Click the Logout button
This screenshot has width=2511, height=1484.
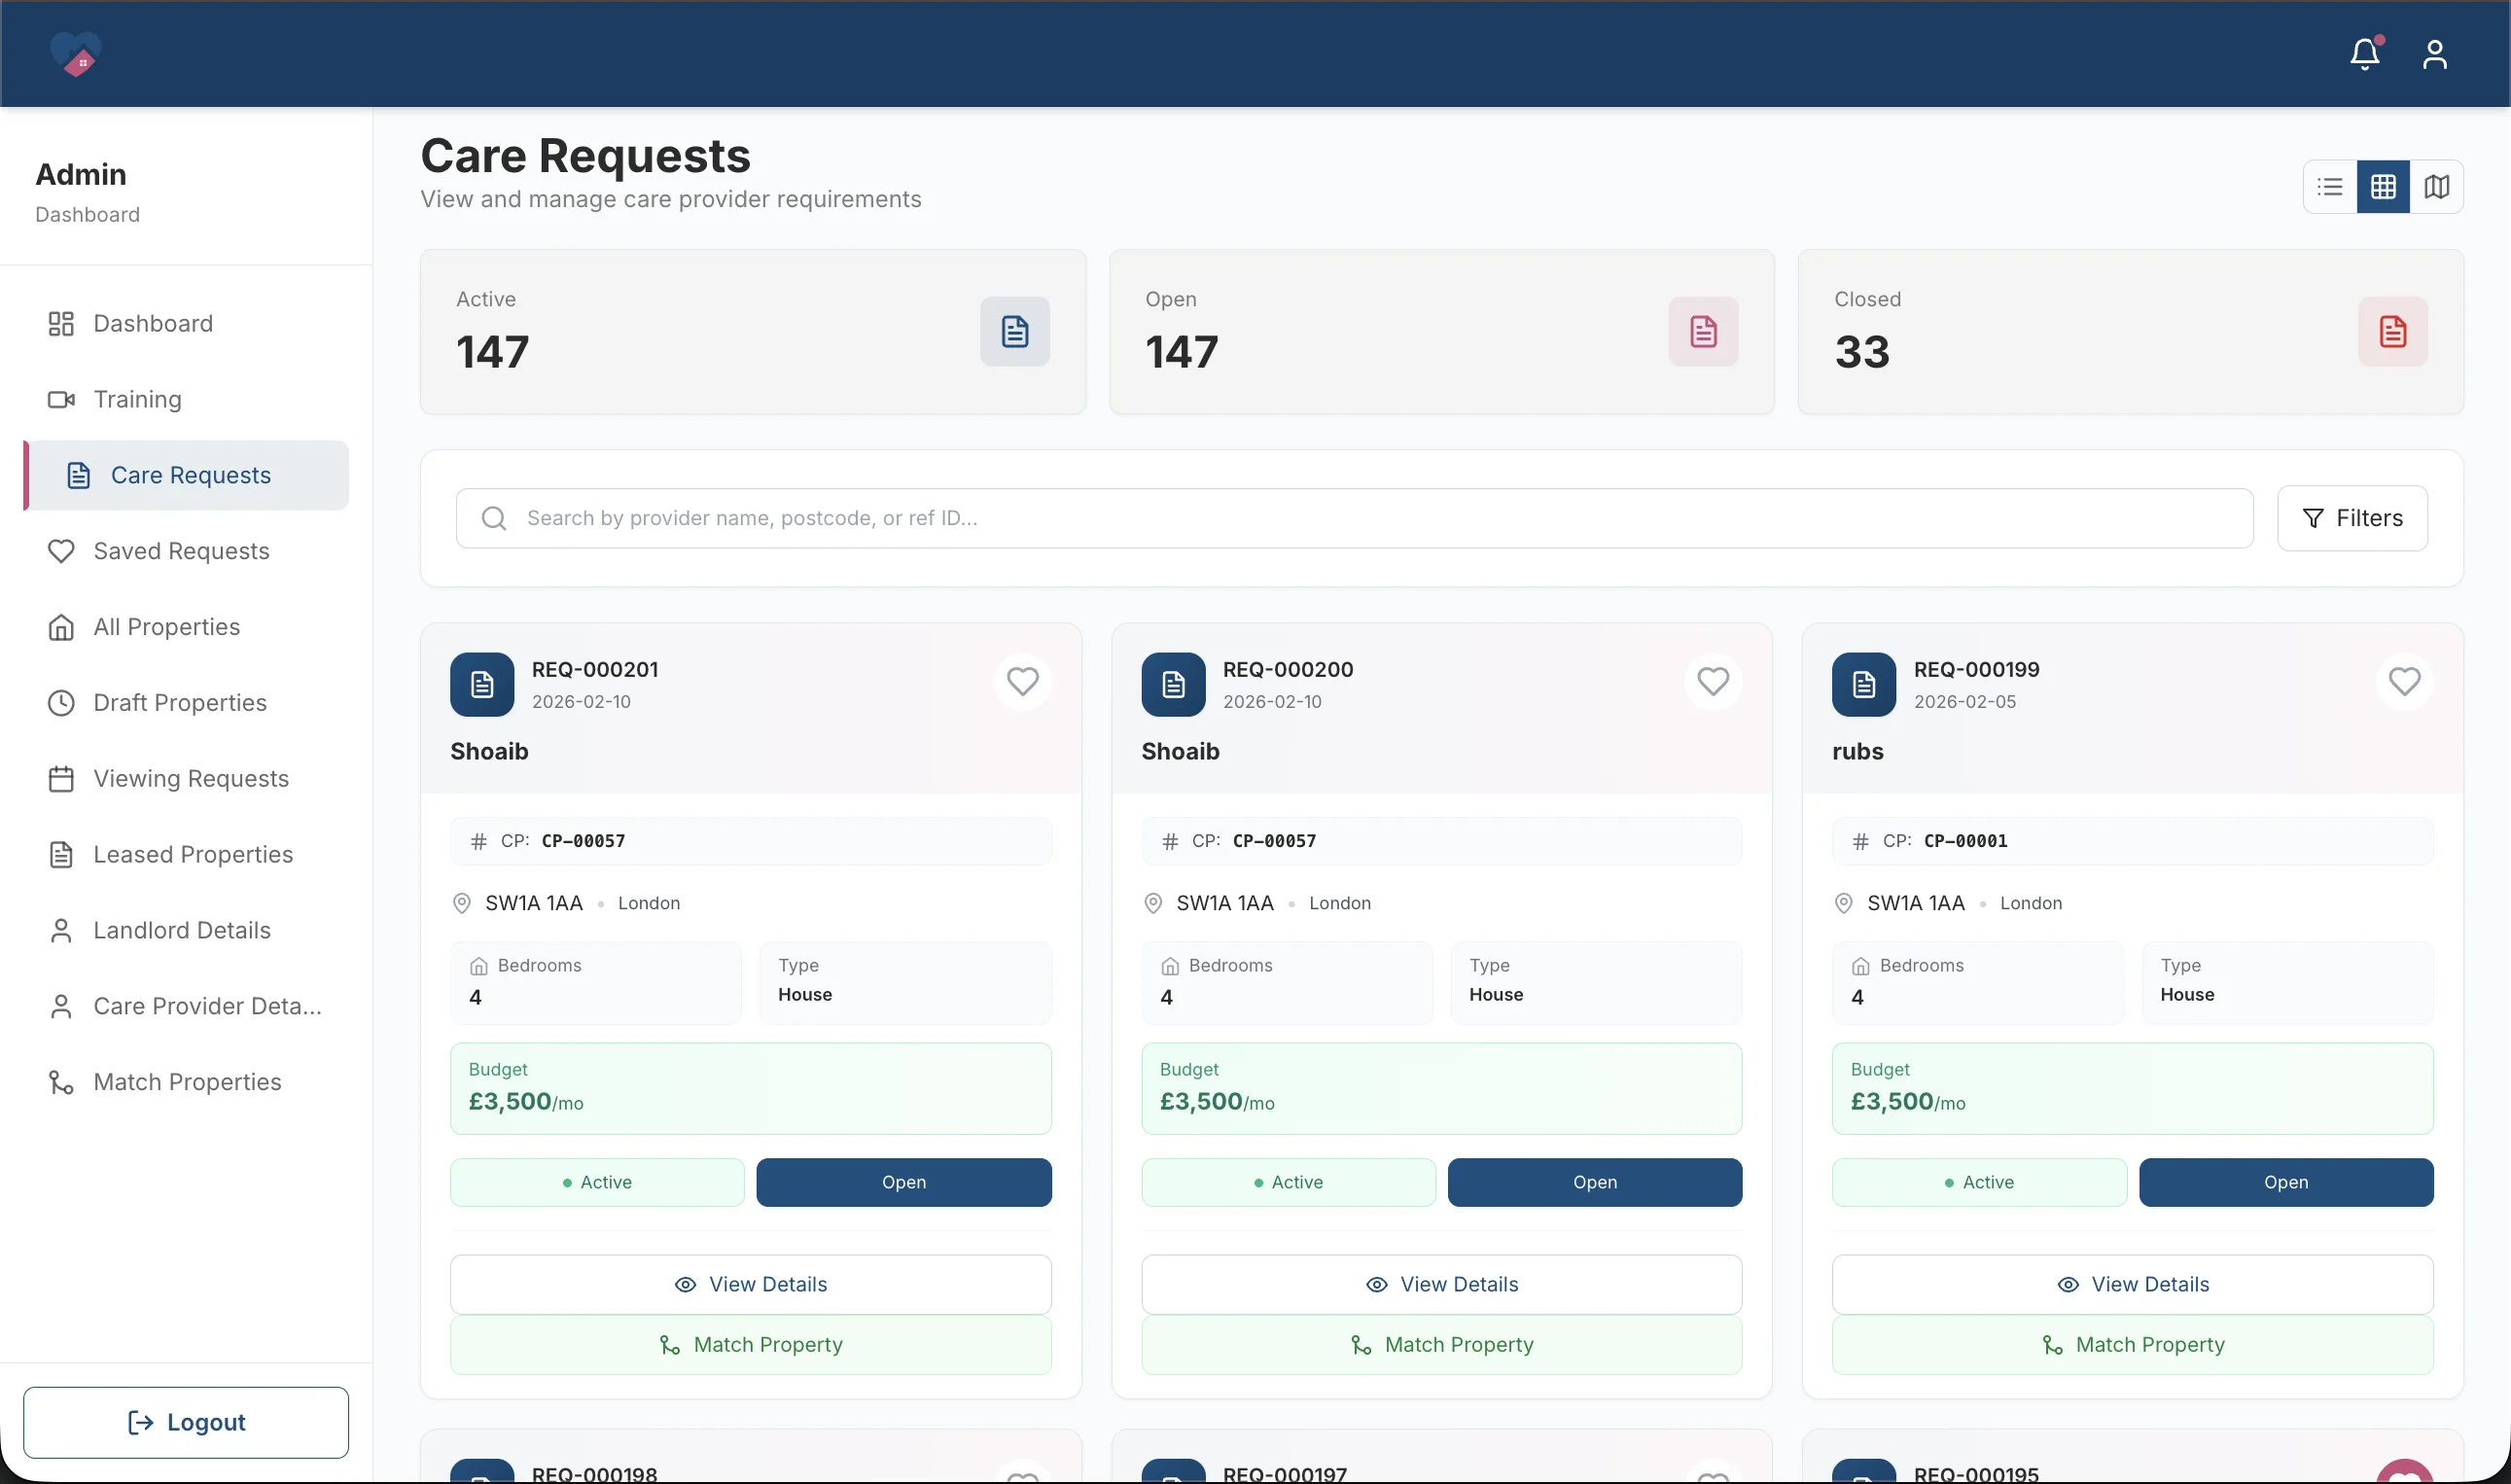pyautogui.click(x=186, y=1422)
